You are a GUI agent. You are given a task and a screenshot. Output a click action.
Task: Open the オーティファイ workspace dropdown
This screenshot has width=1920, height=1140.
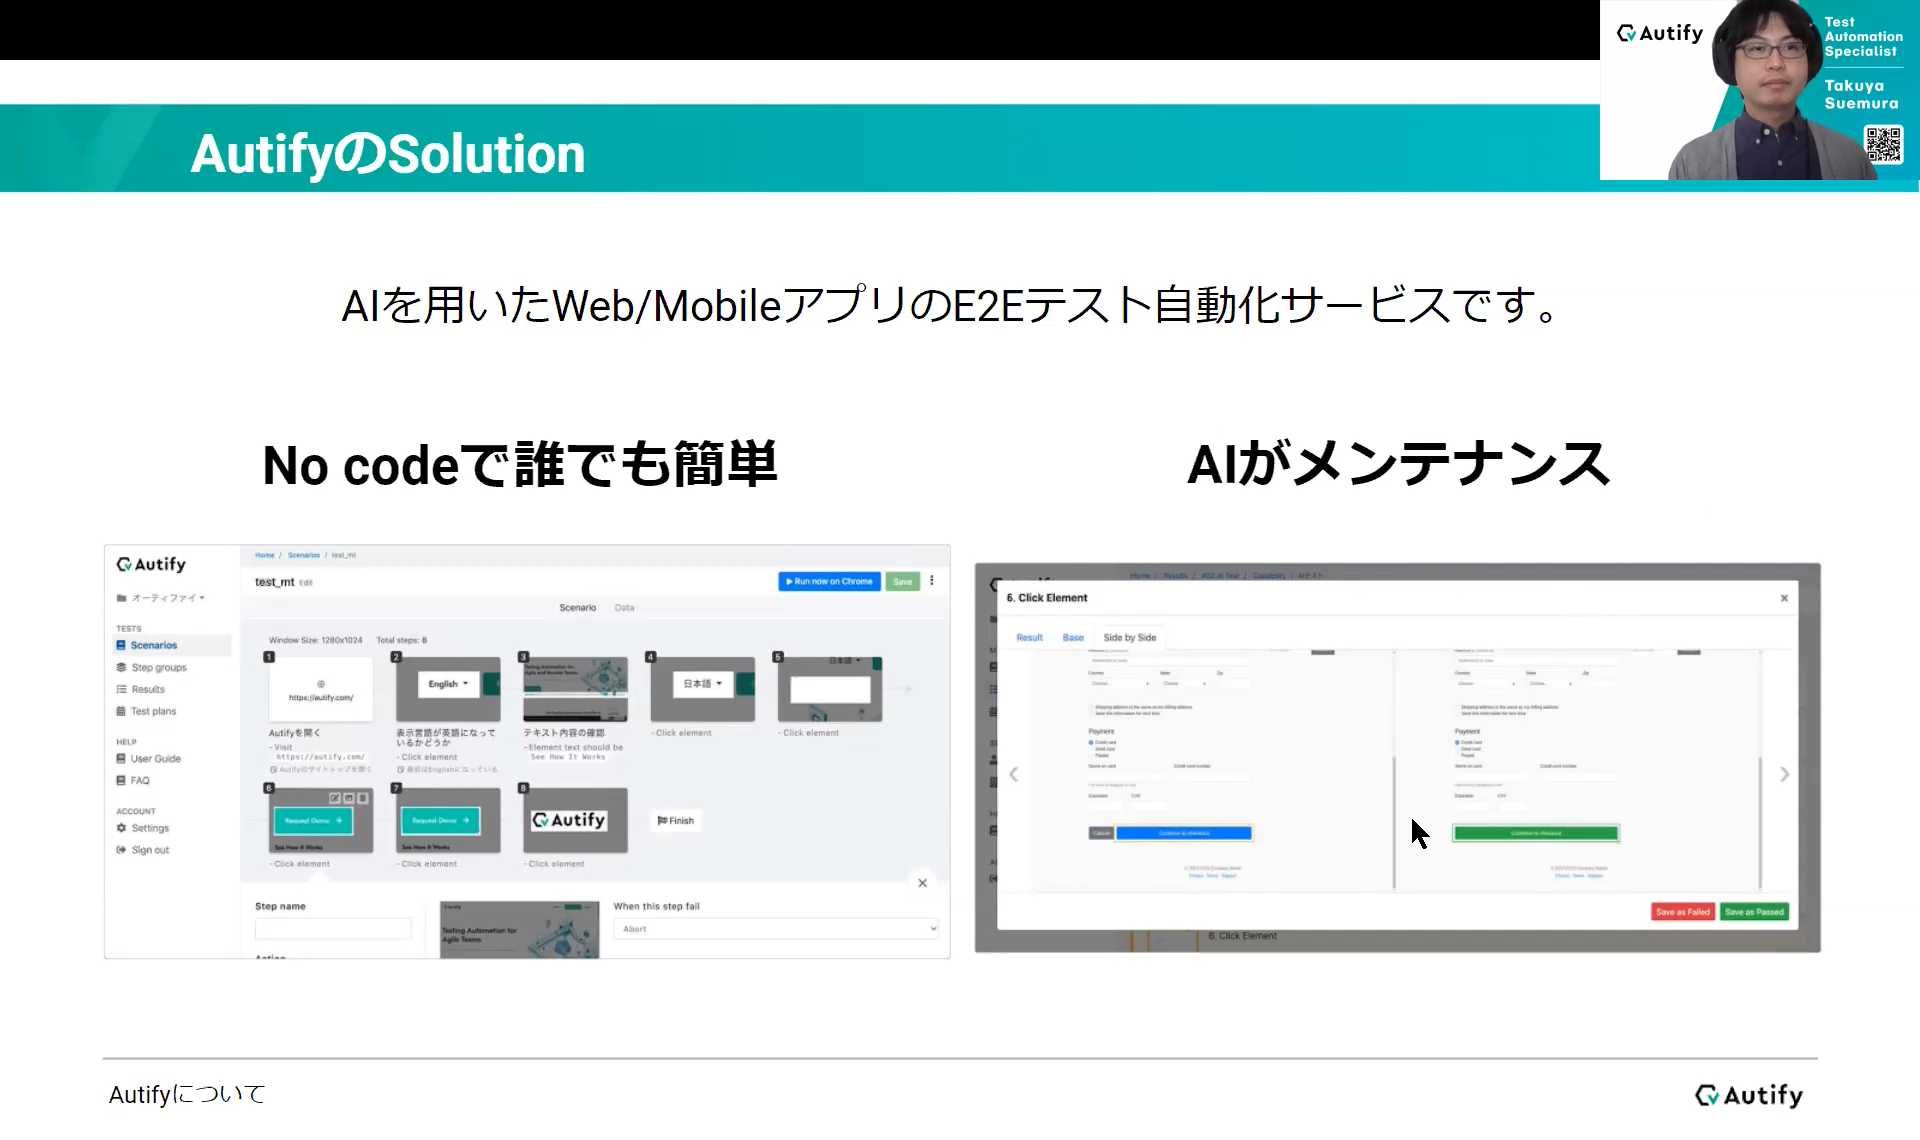(x=161, y=598)
